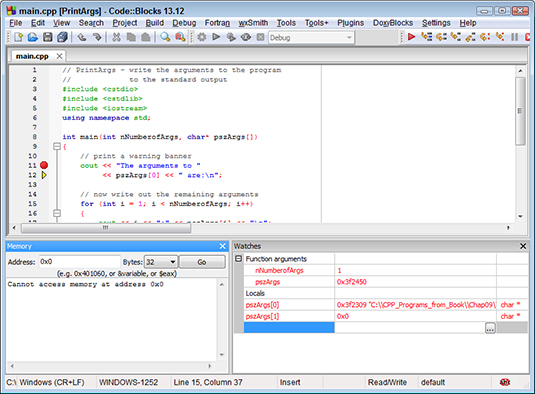Open the Tools+ menu
Viewport: 535px width, 394px height.
(316, 23)
